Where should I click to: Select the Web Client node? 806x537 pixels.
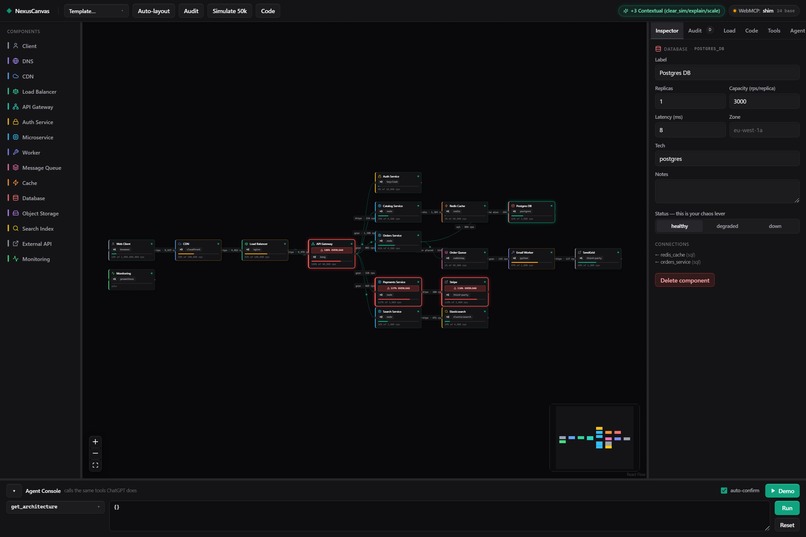(132, 250)
